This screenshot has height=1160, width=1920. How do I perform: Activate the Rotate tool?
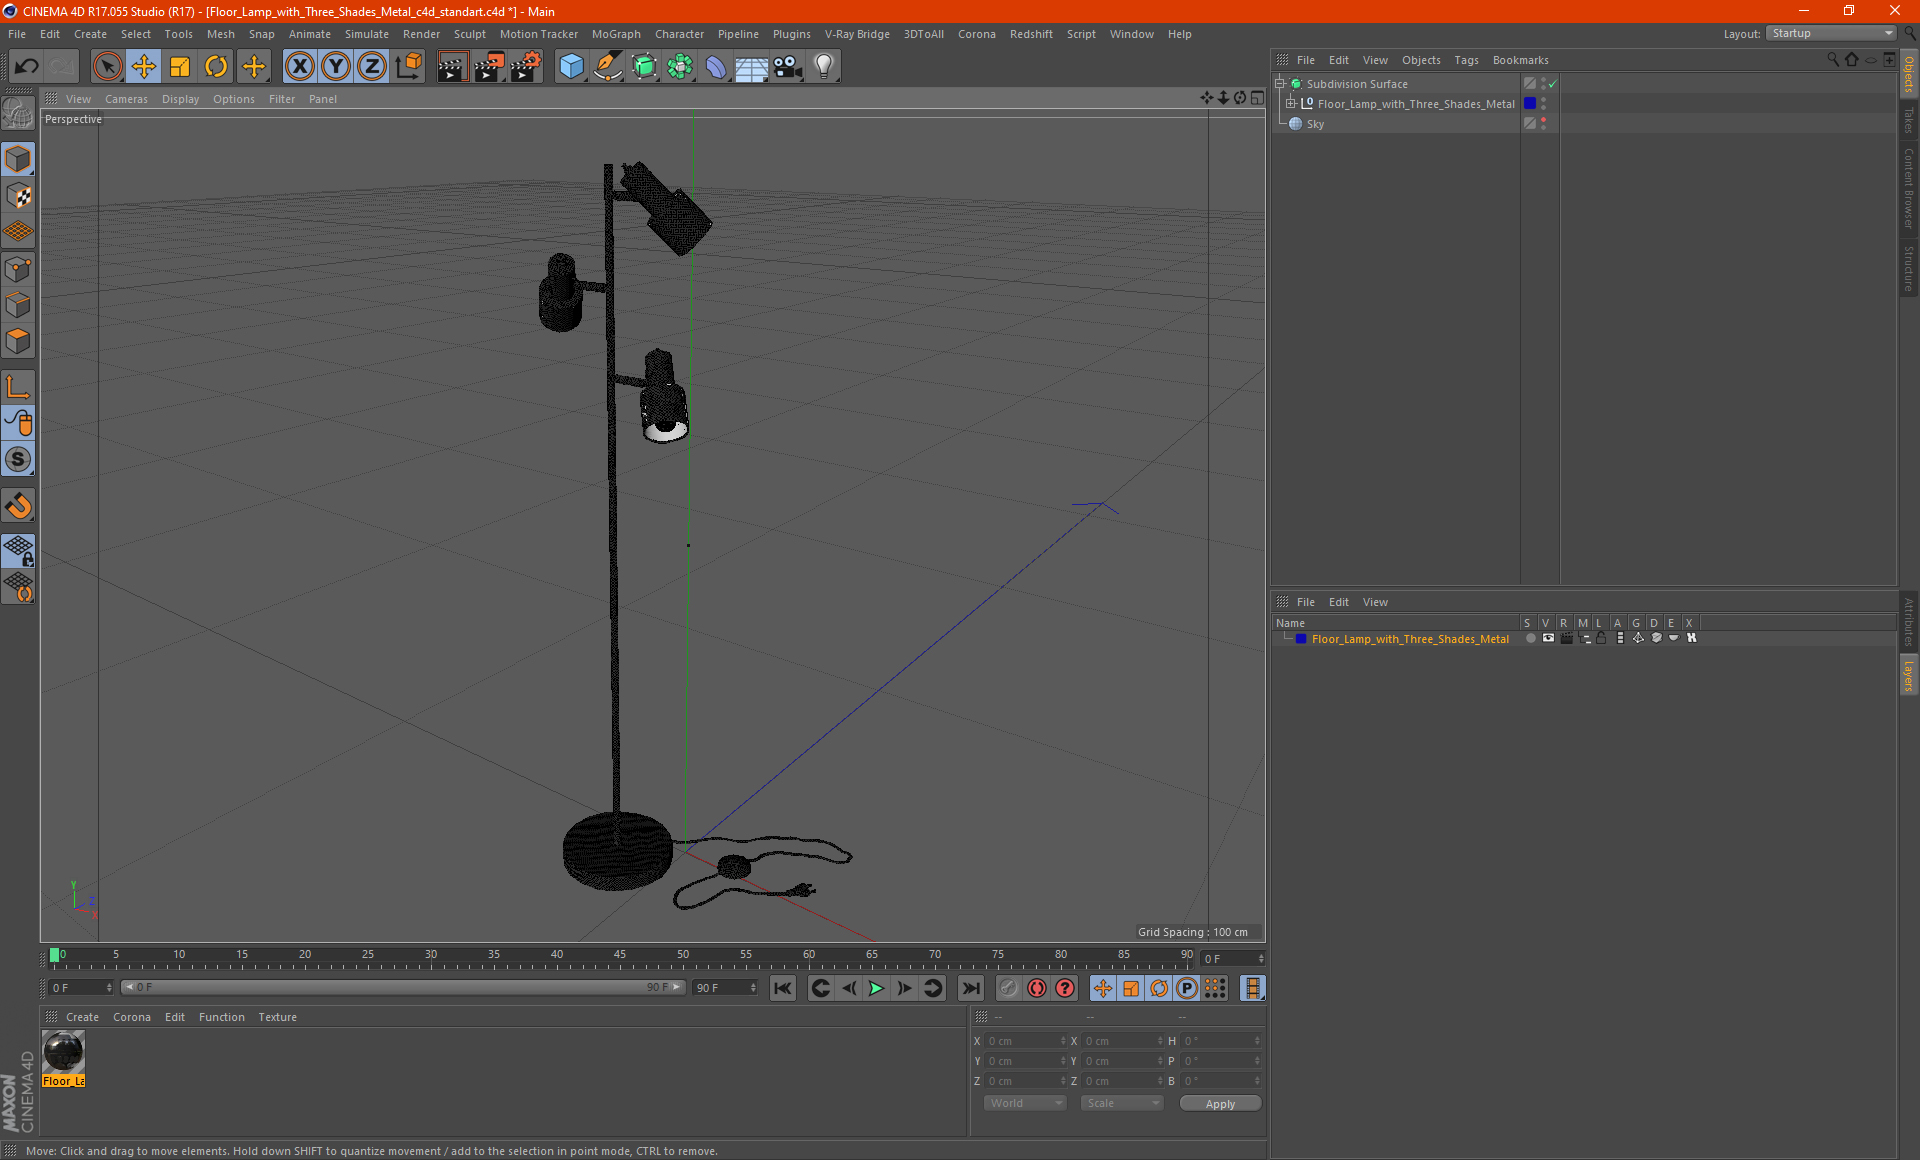tap(216, 67)
